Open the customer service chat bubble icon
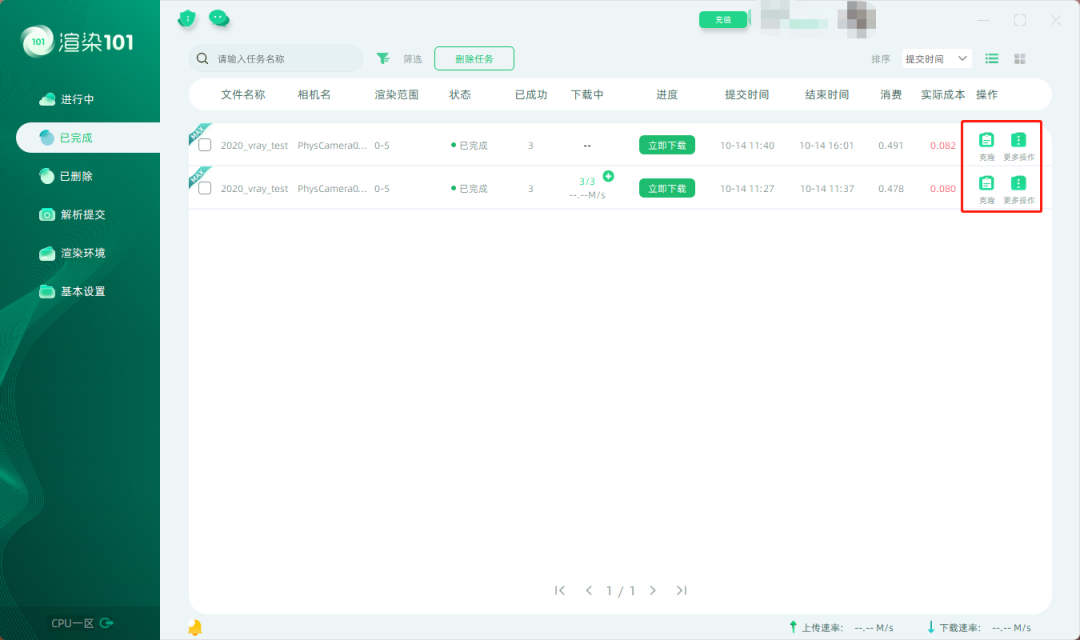This screenshot has height=640, width=1080. (218, 18)
